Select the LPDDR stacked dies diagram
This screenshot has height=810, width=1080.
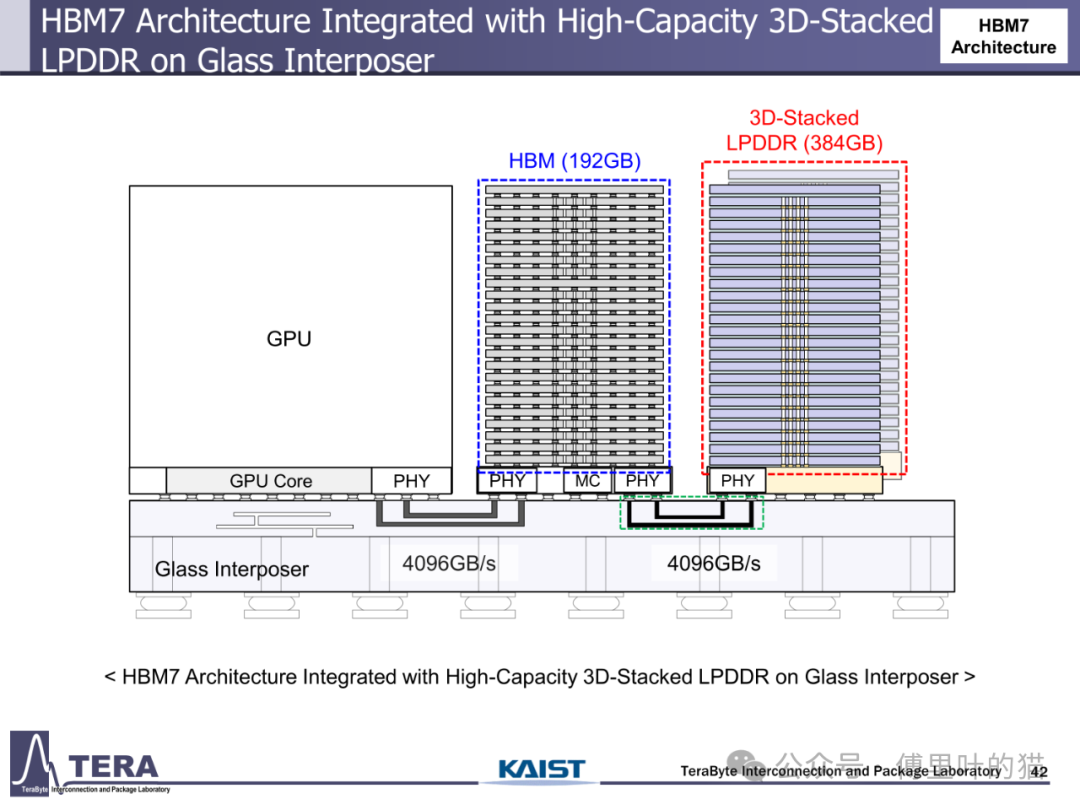tap(804, 318)
